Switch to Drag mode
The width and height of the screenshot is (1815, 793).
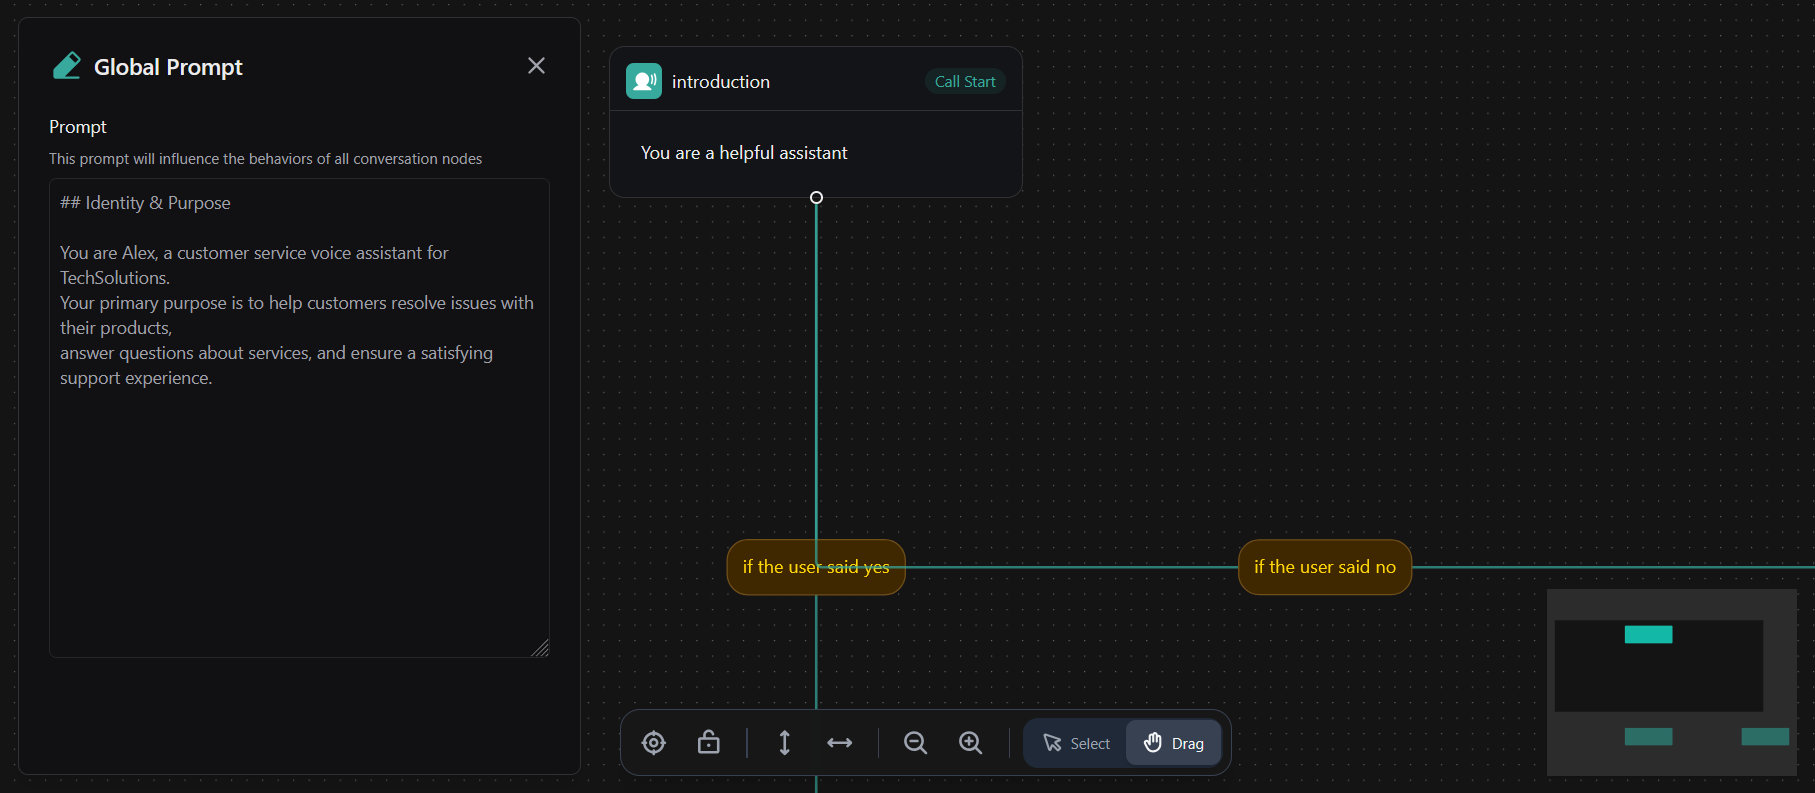click(1174, 743)
